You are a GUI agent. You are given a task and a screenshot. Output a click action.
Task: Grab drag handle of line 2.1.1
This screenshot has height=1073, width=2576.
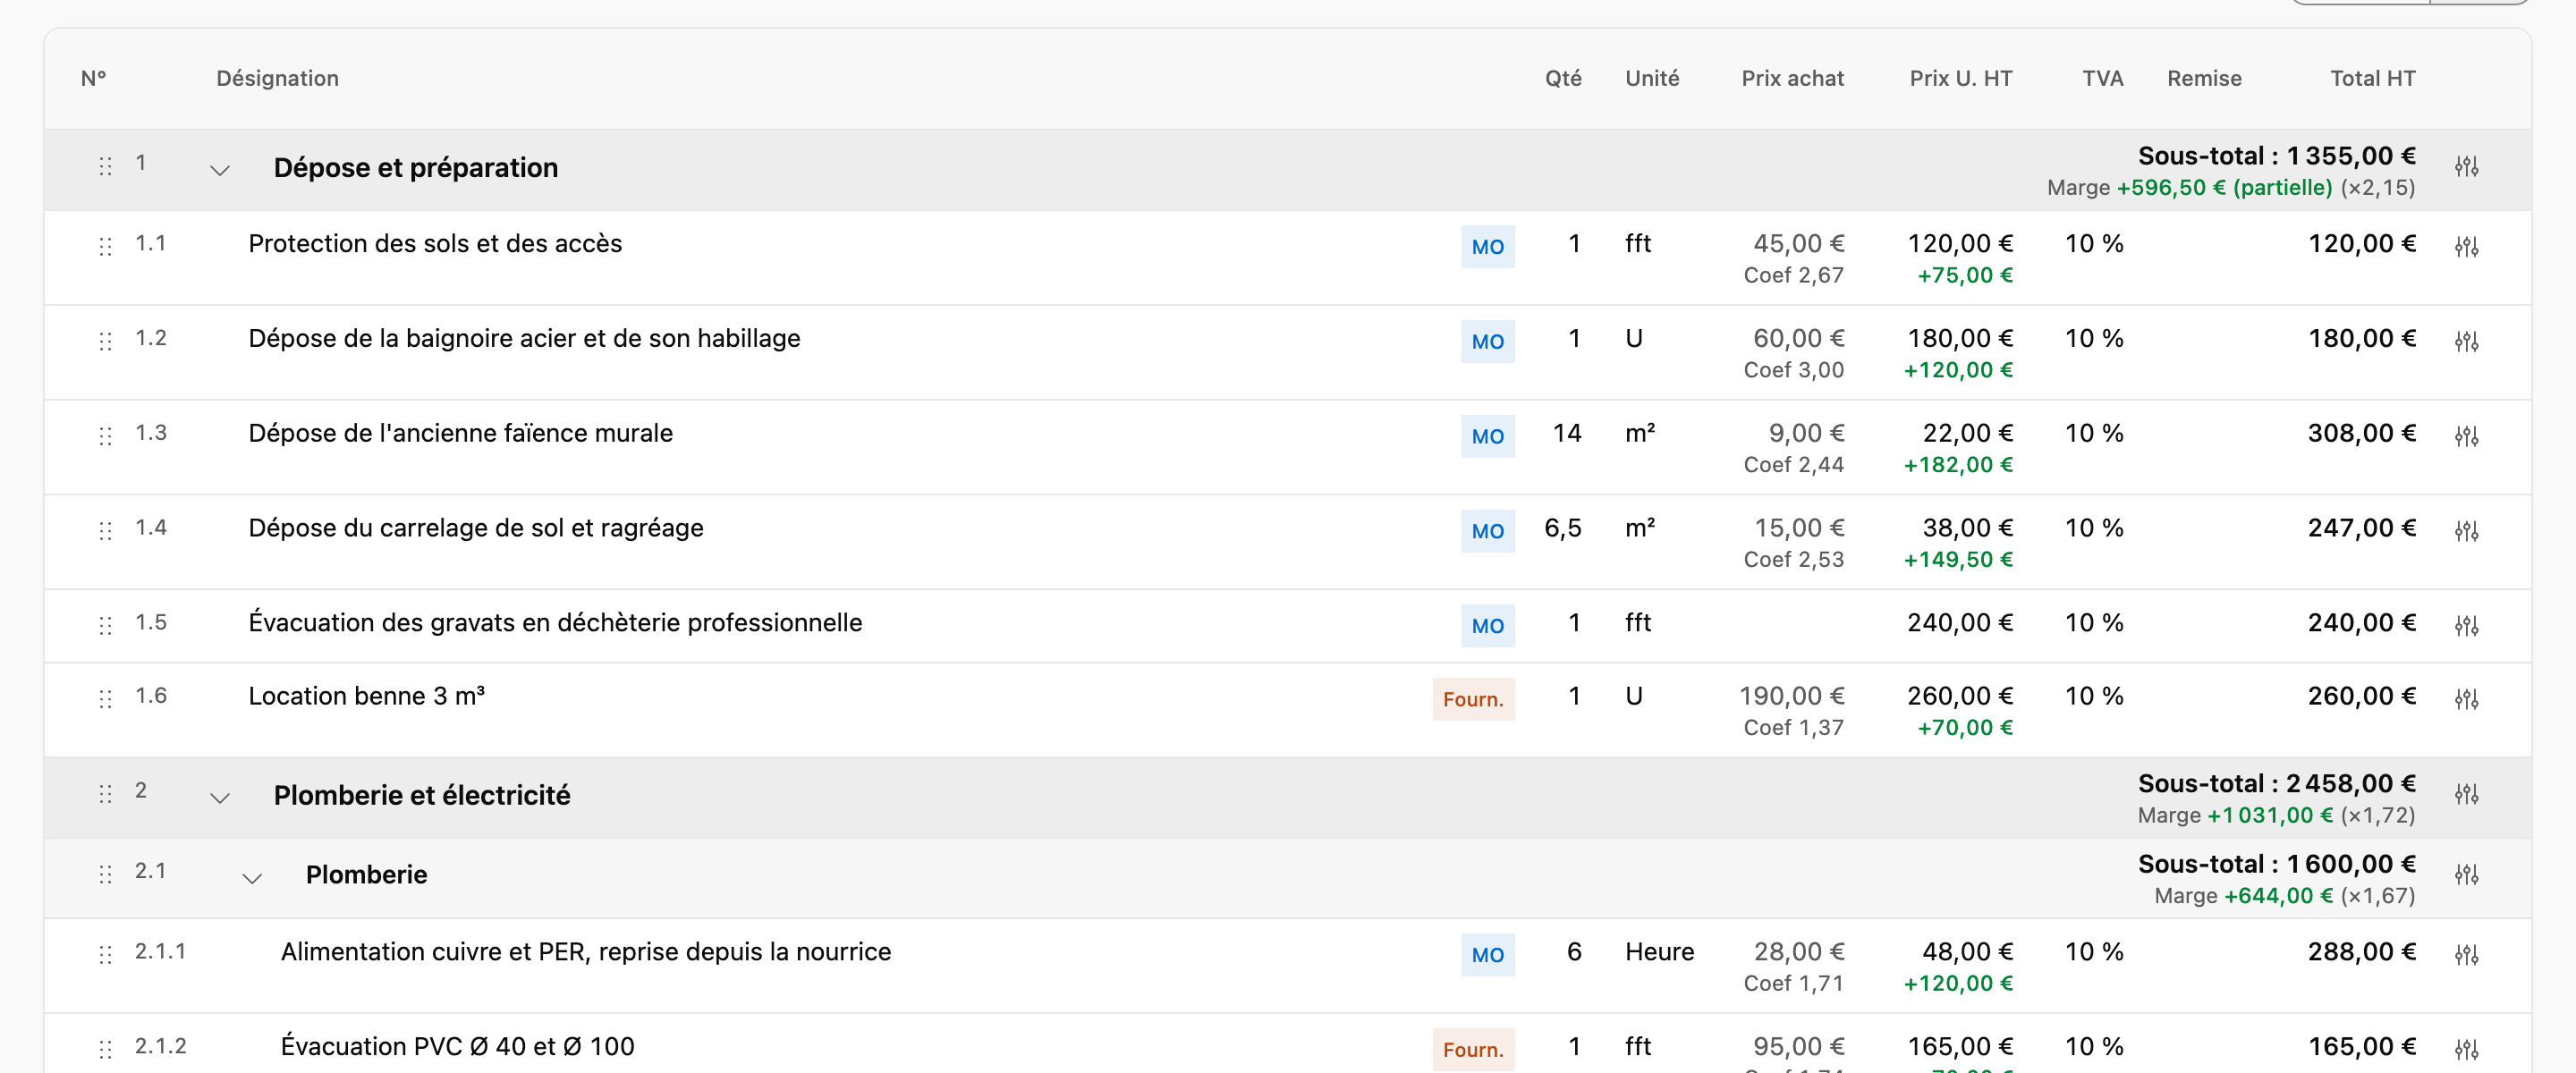105,955
